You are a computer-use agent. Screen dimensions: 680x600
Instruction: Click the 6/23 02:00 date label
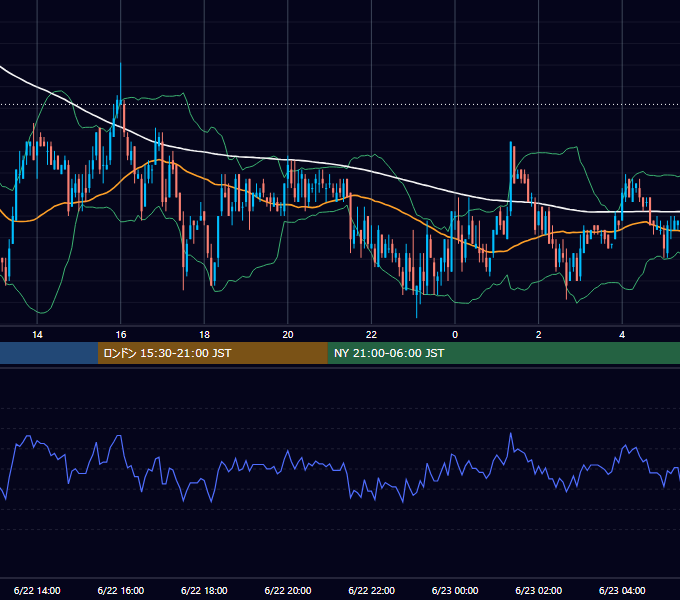pos(539,590)
